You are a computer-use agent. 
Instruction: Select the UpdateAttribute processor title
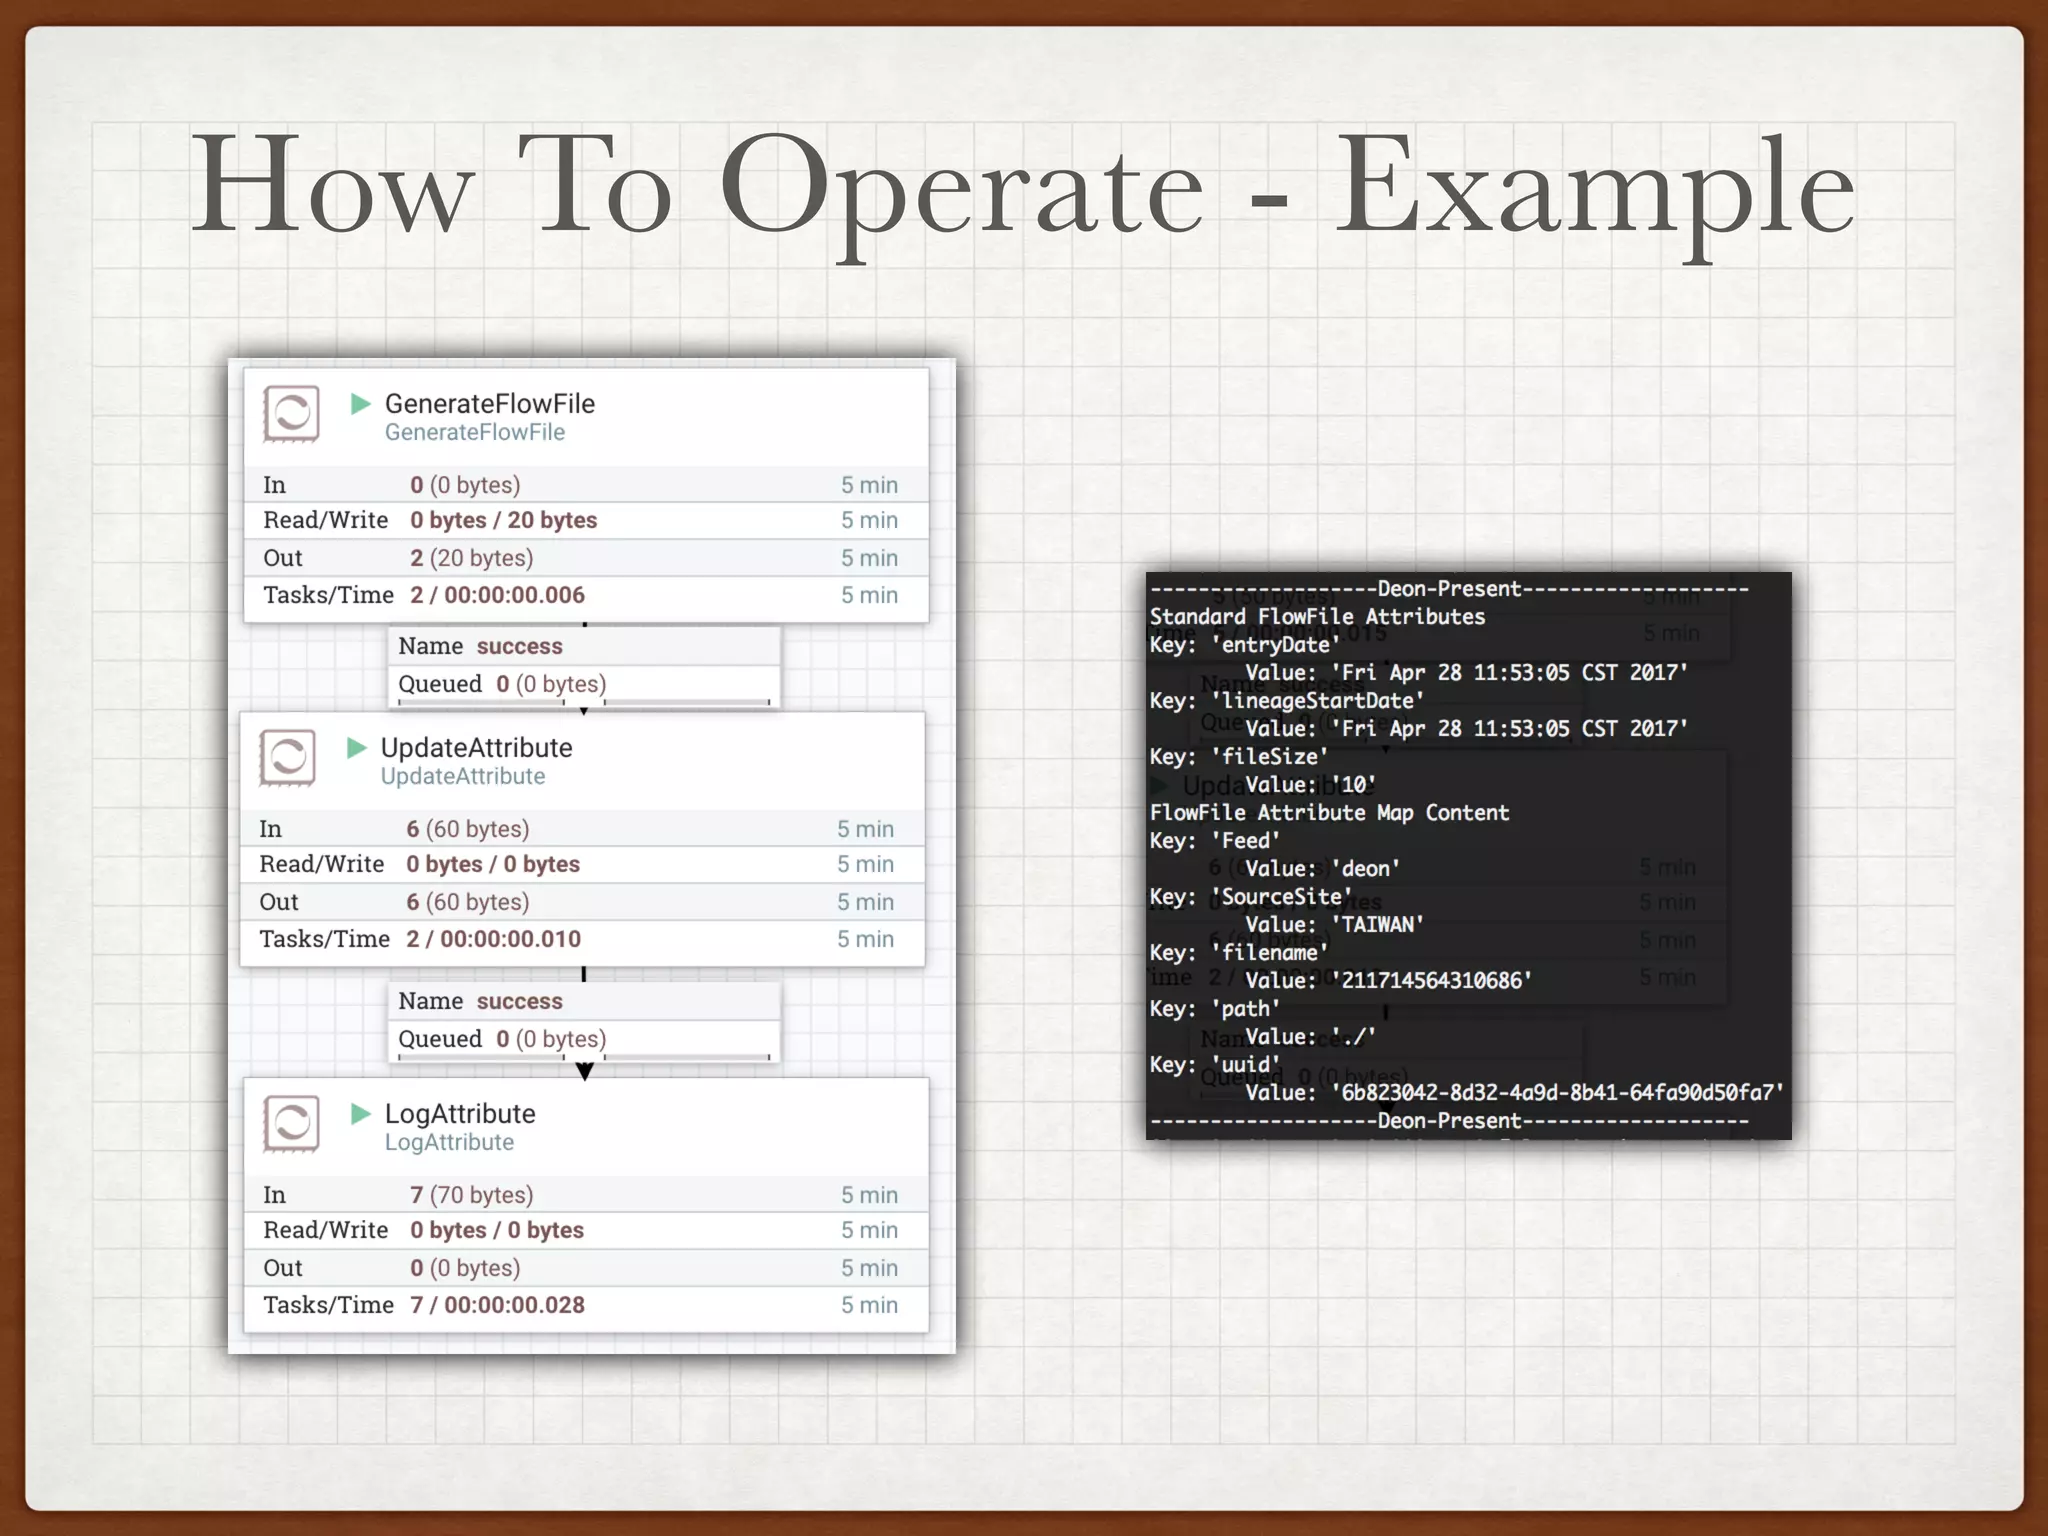[476, 748]
